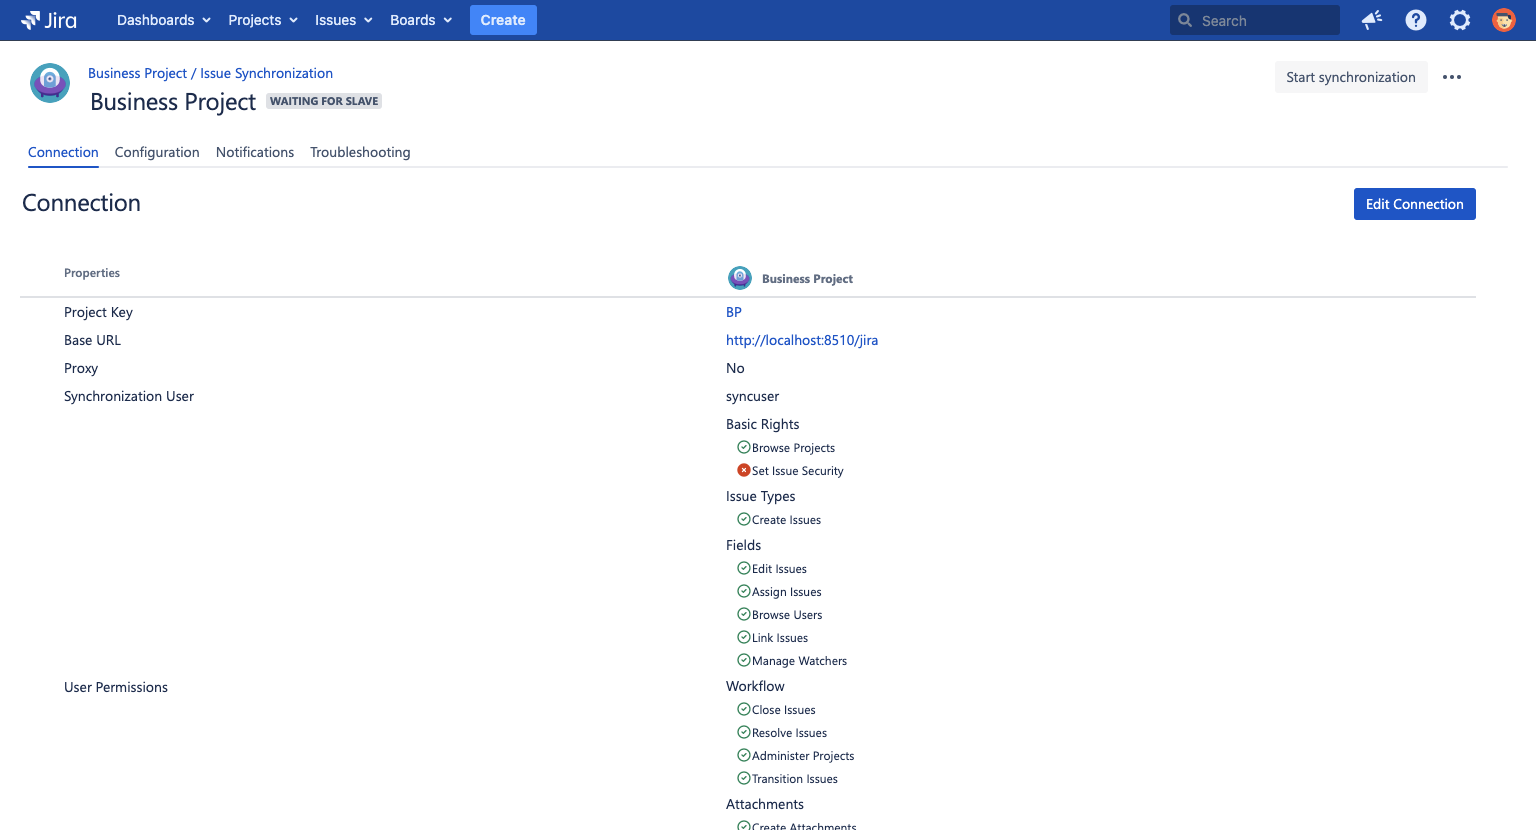Click the Jira logo in header

pos(49,20)
